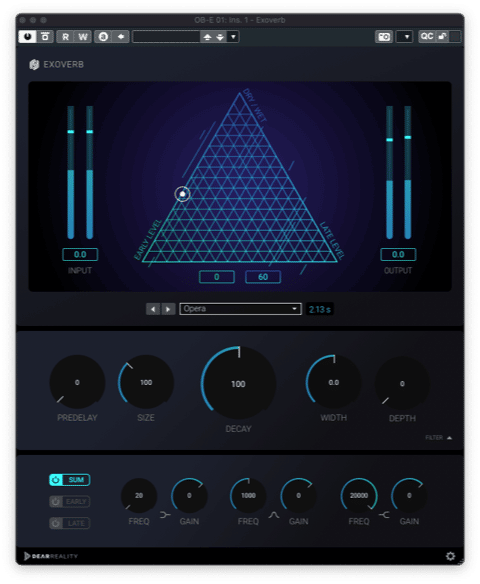This screenshot has width=480, height=584.
Task: Click the Dear Reality logo
Action: point(51,556)
